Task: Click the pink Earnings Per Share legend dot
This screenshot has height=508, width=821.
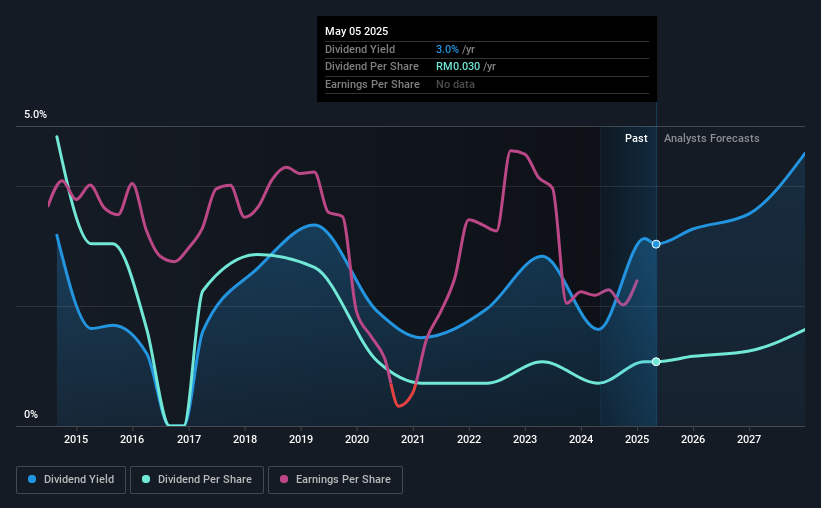Action: tap(284, 479)
